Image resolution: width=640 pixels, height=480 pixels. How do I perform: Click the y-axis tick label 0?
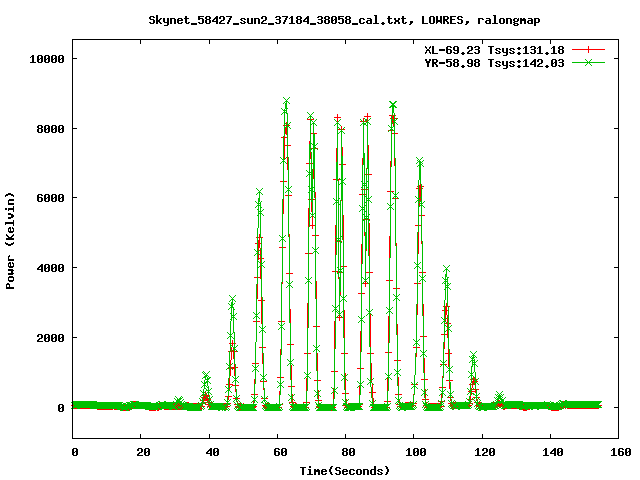[x=61, y=408]
